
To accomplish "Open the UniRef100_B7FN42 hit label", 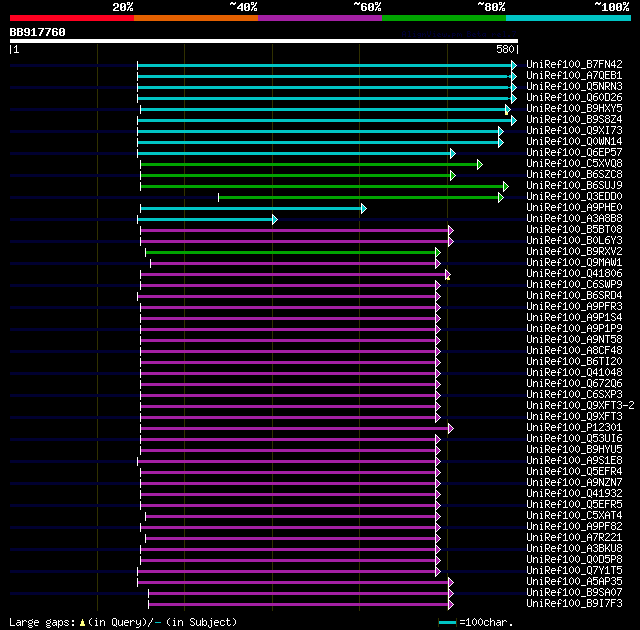I will tap(574, 64).
